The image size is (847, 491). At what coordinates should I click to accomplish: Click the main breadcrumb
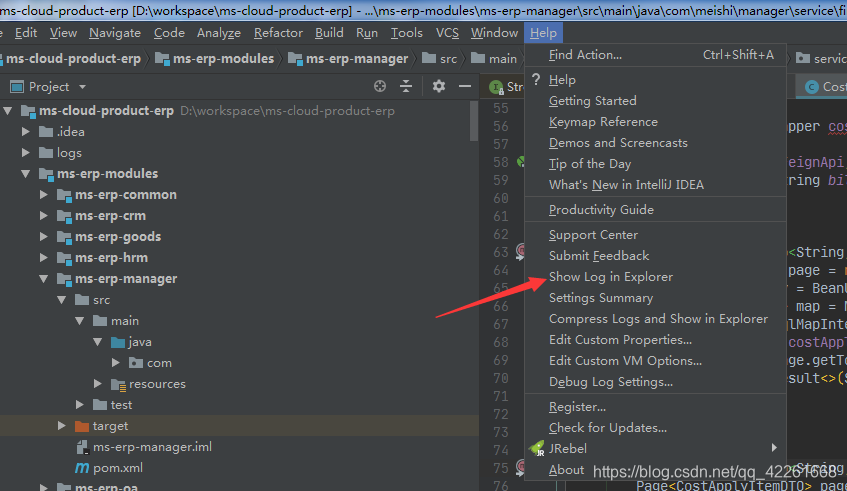(x=494, y=58)
